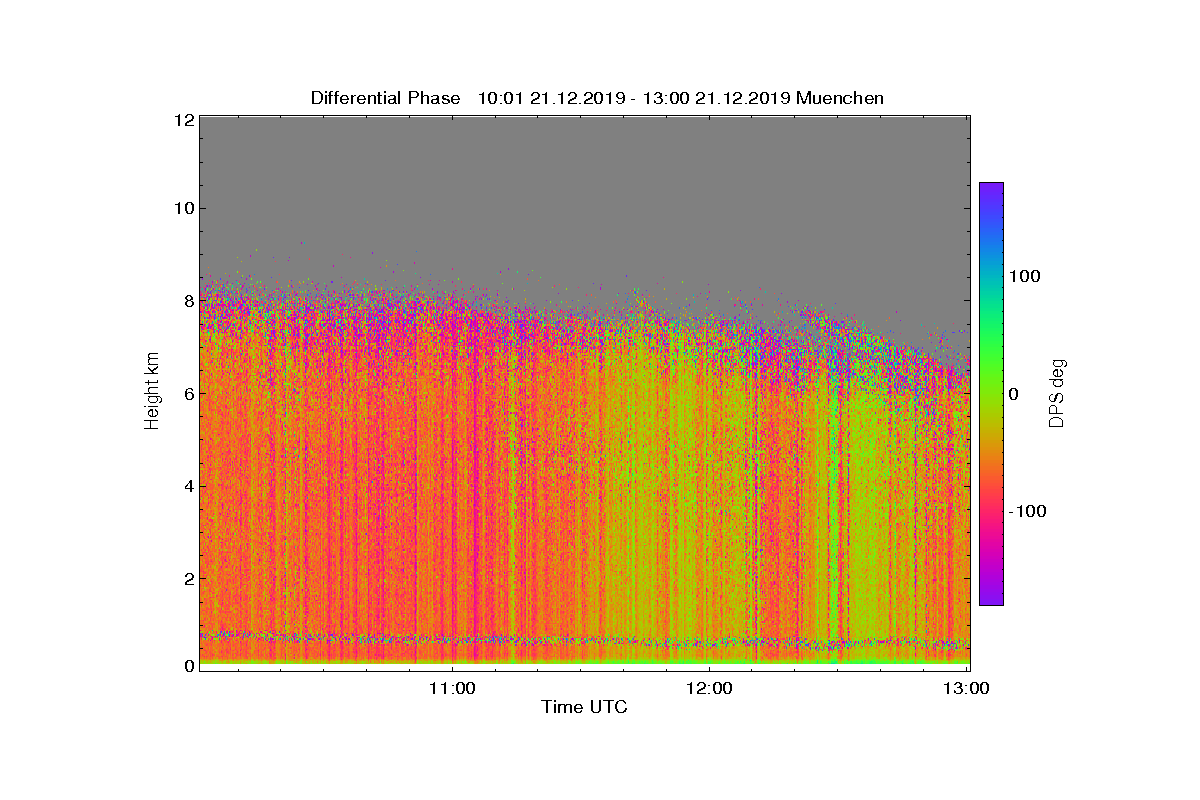Click the '2' height tick label
The width and height of the screenshot is (1200, 800).
[187, 578]
